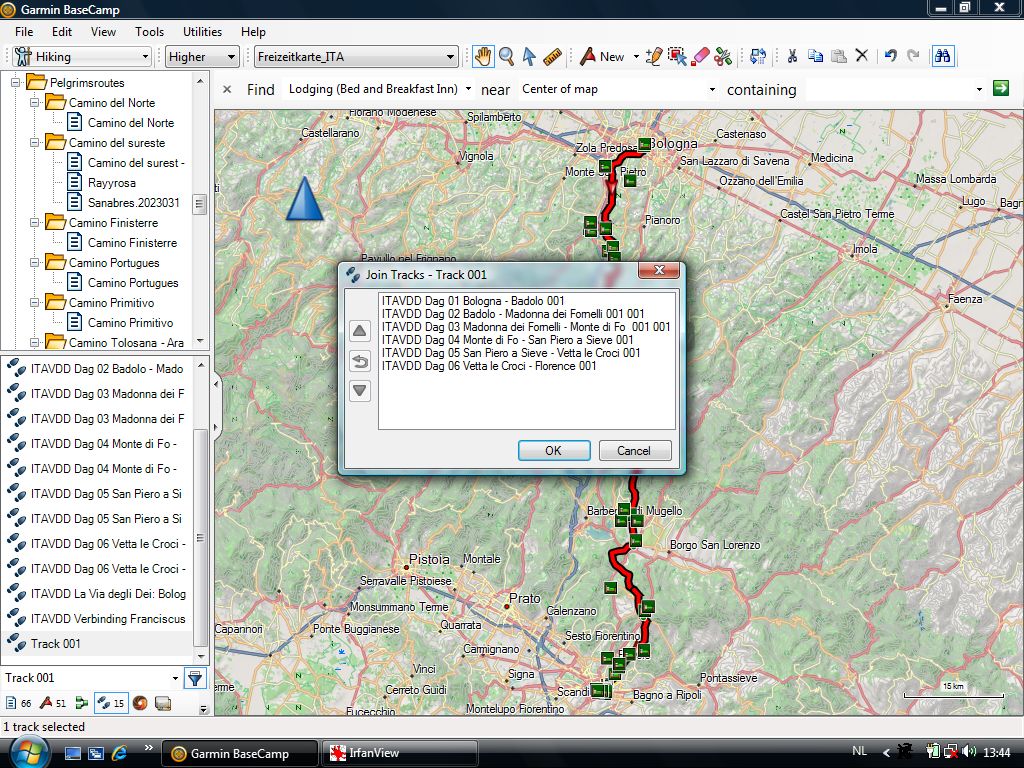Viewport: 1024px width, 768px height.
Task: Choose the Erase tool in toolbar
Action: click(x=701, y=57)
